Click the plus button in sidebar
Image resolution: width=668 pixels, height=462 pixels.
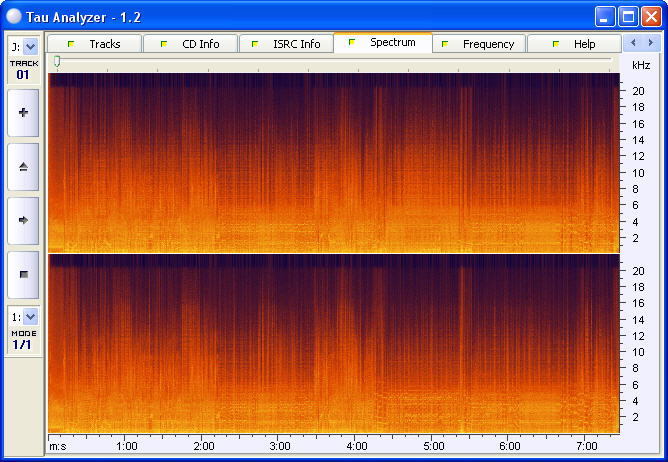(x=23, y=113)
